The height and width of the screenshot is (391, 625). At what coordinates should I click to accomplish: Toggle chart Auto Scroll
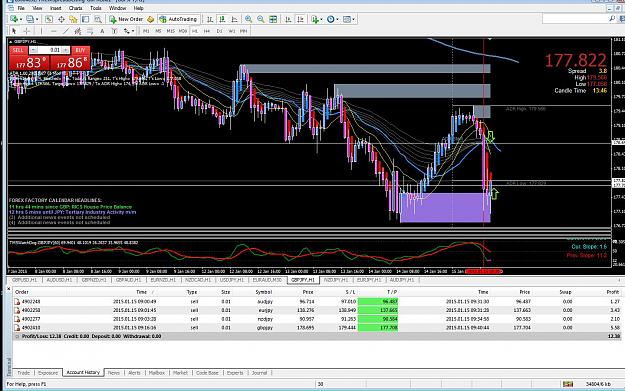click(x=288, y=19)
